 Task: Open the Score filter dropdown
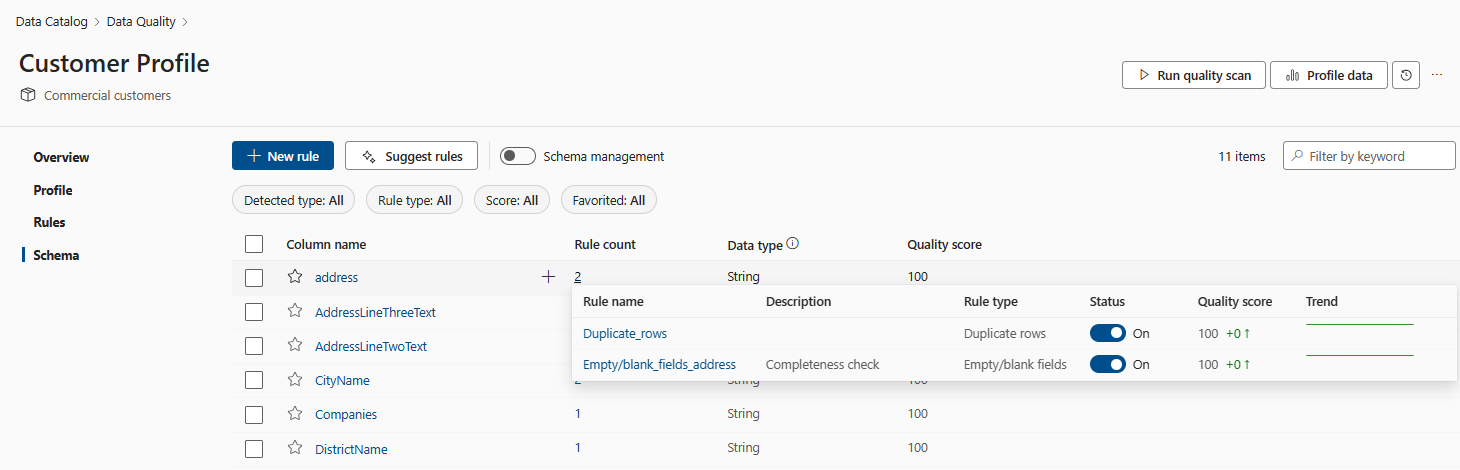(512, 200)
